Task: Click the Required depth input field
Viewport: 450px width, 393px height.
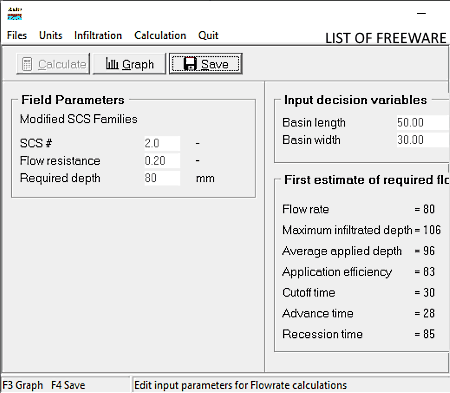Action: point(162,178)
